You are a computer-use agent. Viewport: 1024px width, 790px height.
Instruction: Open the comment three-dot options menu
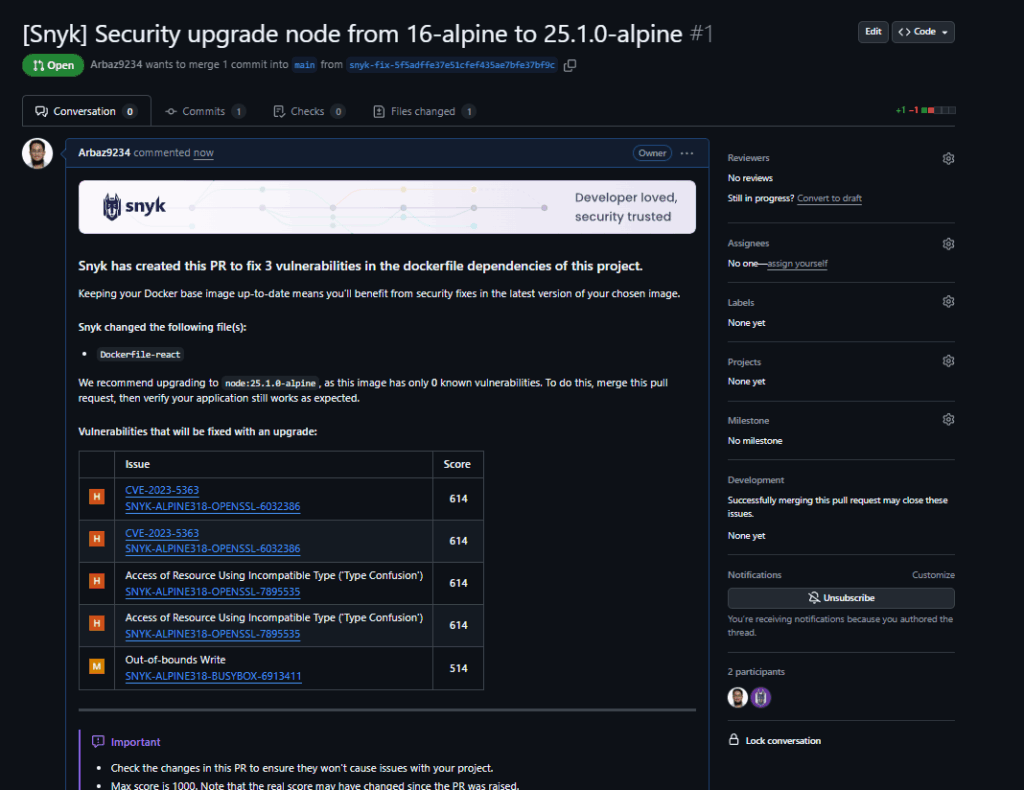click(x=686, y=153)
